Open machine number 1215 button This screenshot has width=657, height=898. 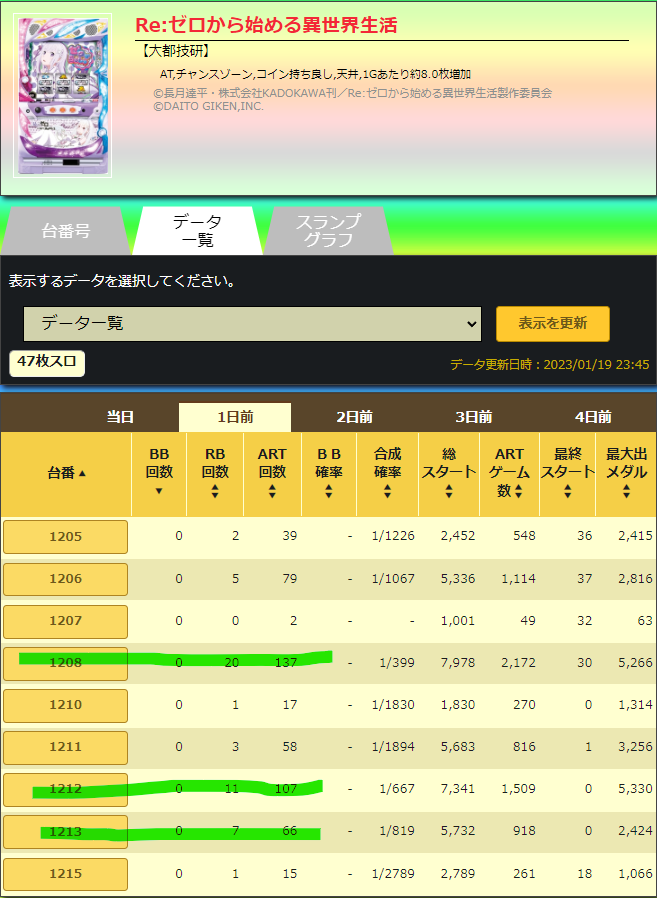tap(65, 874)
